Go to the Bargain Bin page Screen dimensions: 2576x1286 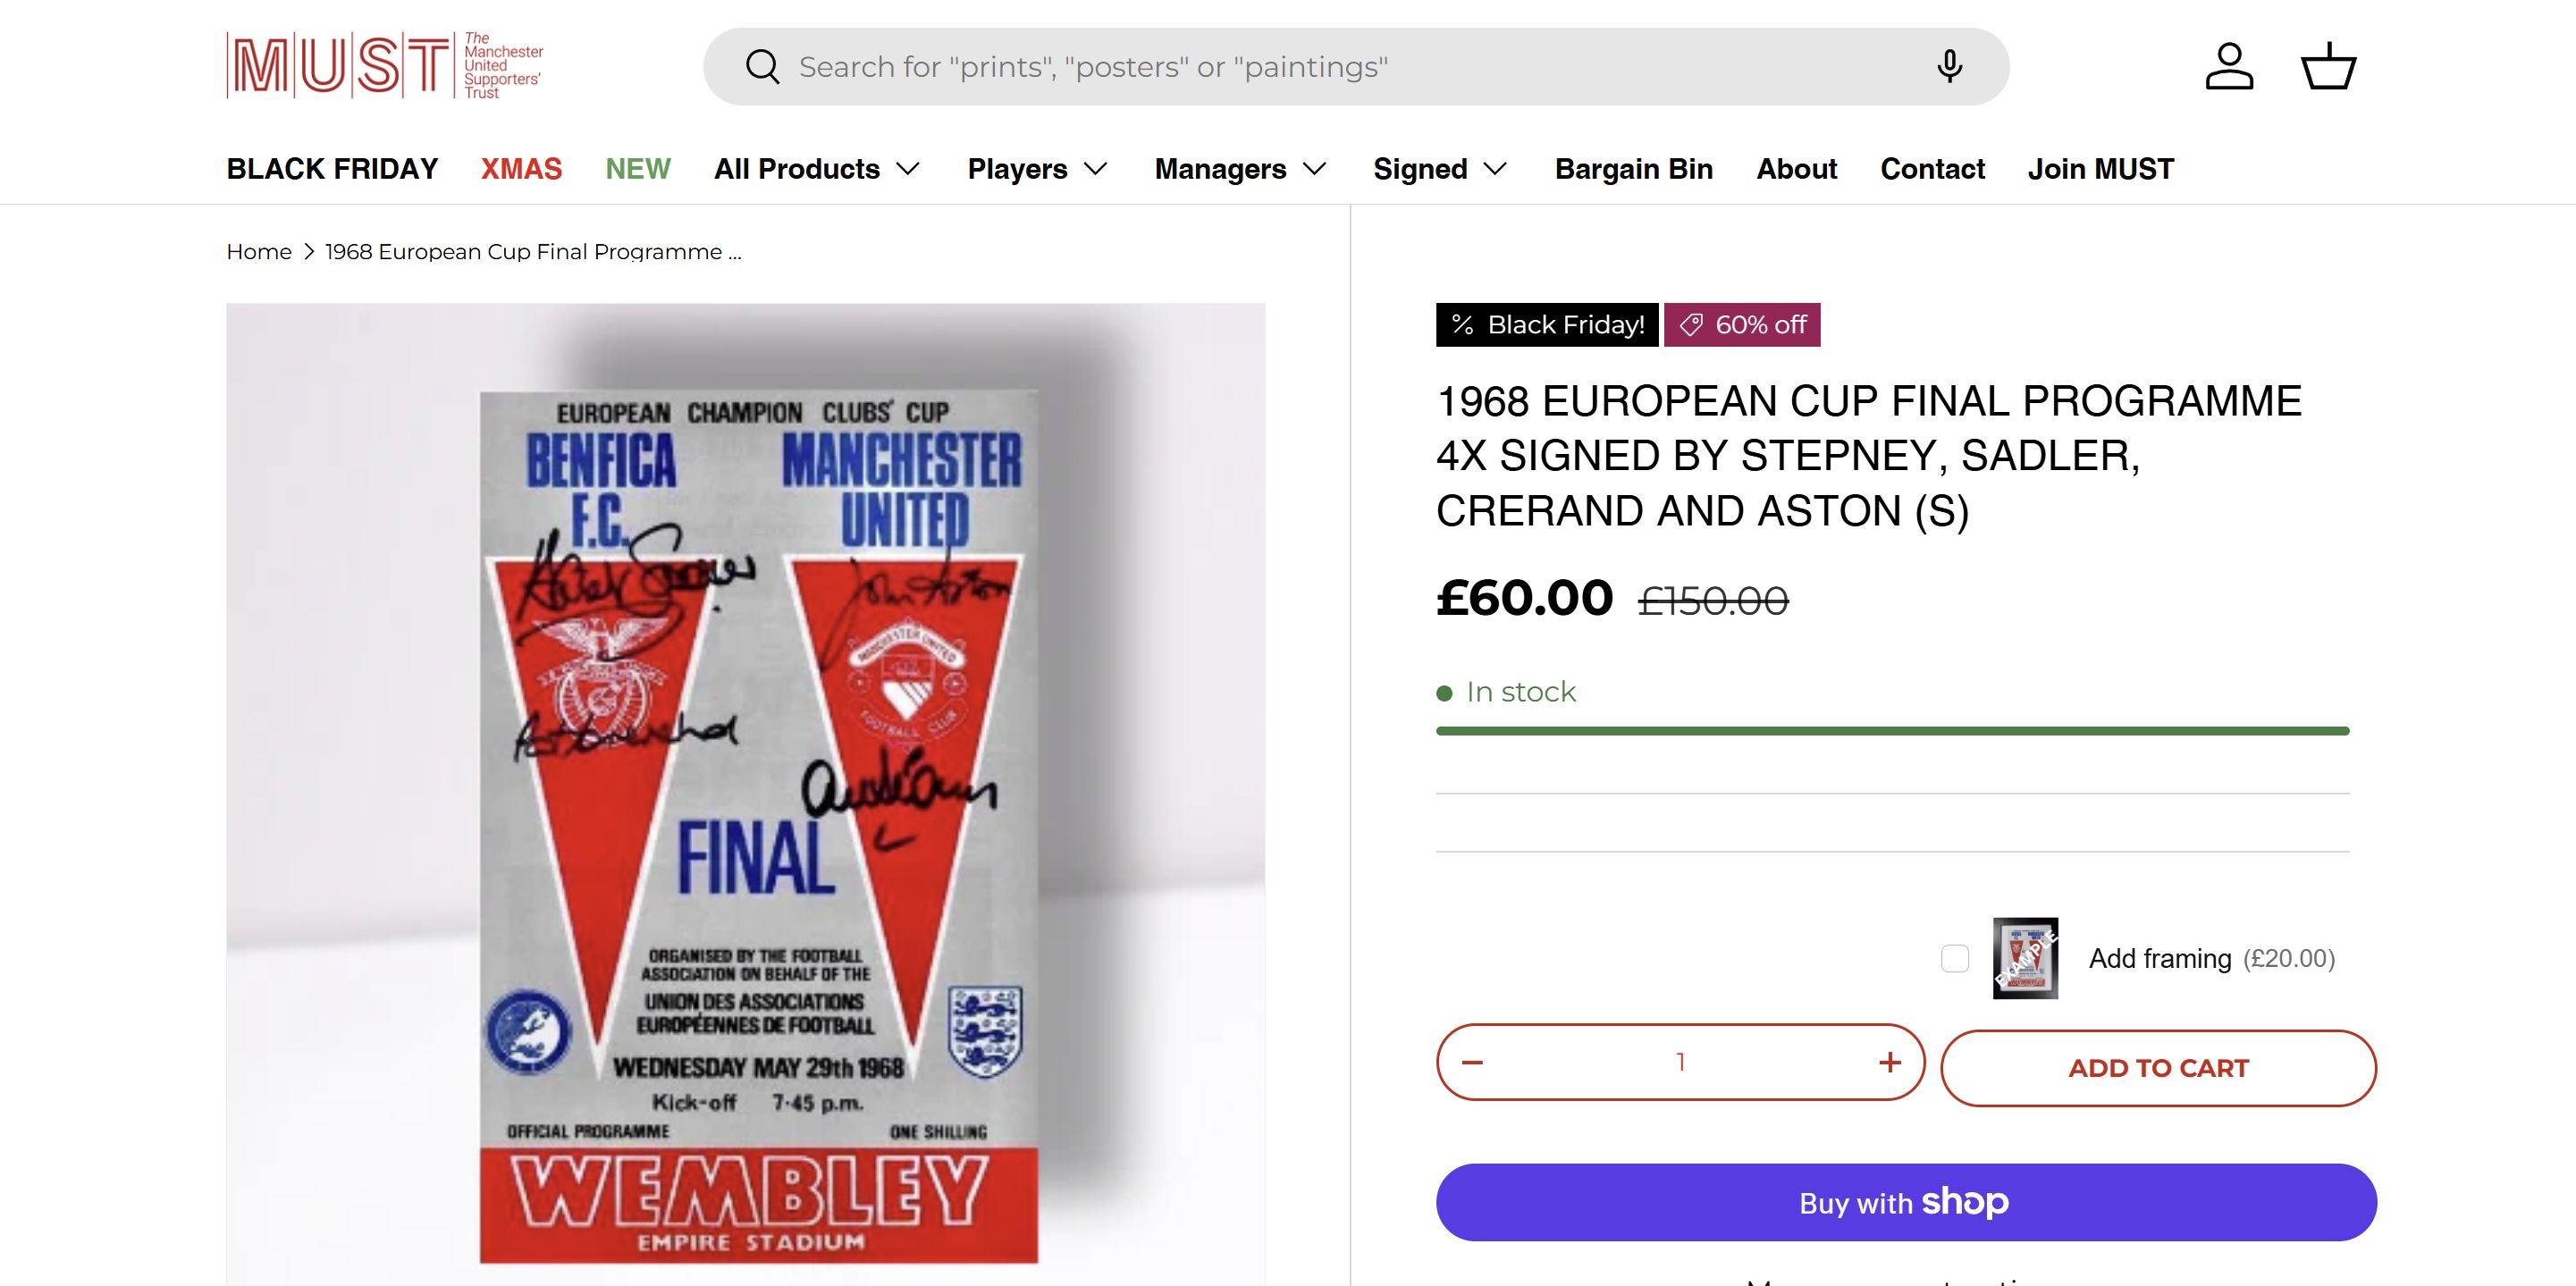[x=1633, y=169]
